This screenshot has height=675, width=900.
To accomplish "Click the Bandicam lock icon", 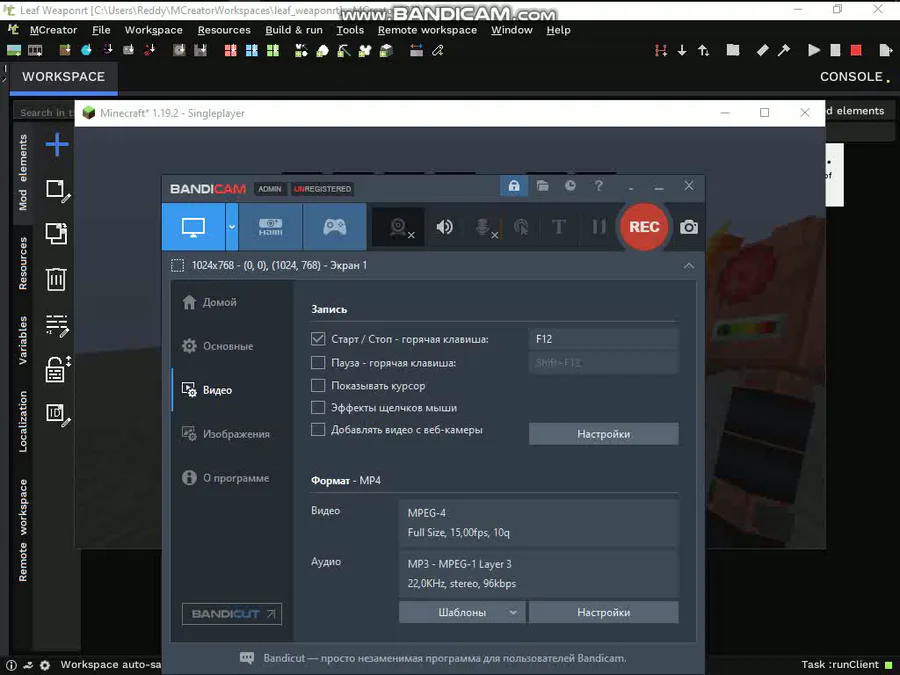I will (x=514, y=185).
